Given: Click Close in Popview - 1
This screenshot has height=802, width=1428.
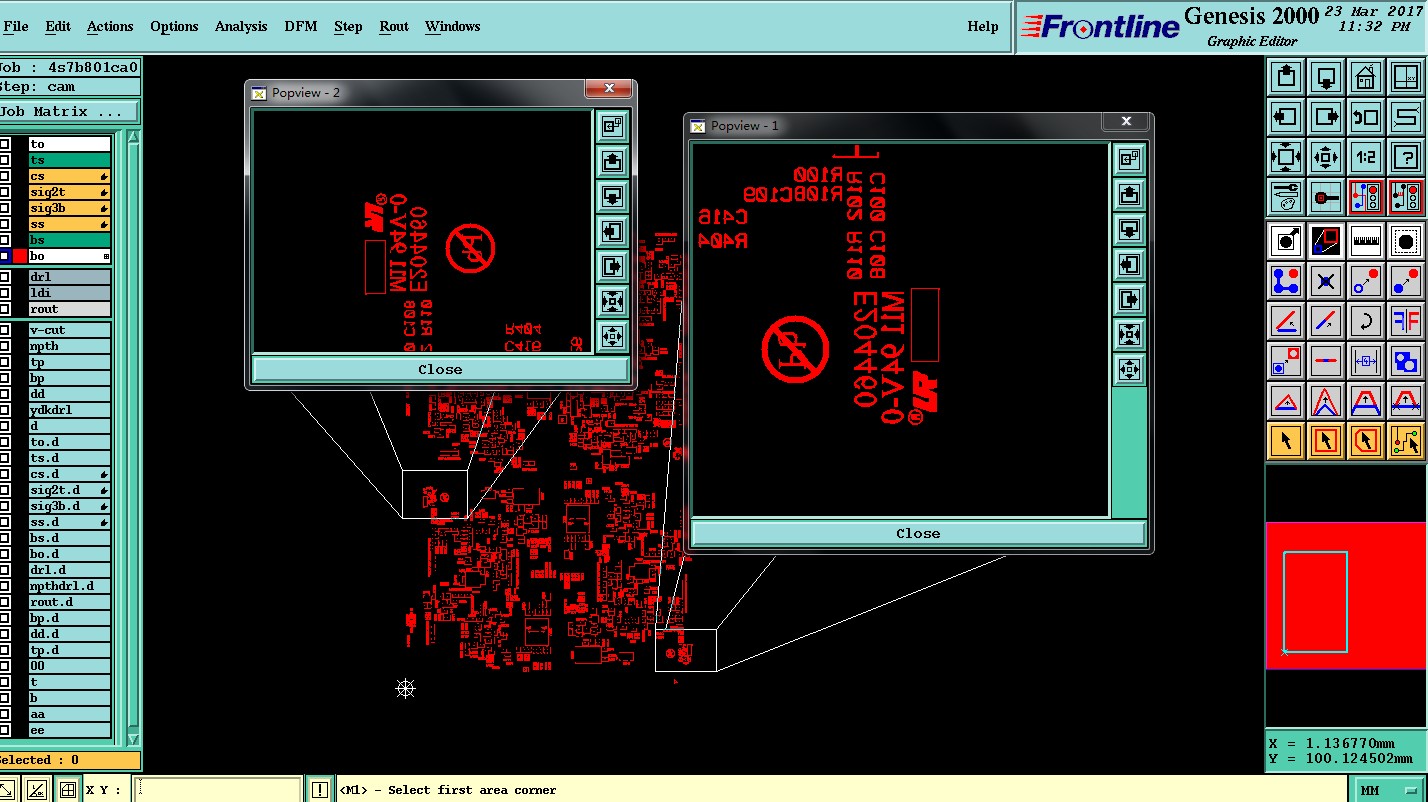Looking at the screenshot, I should 918,533.
